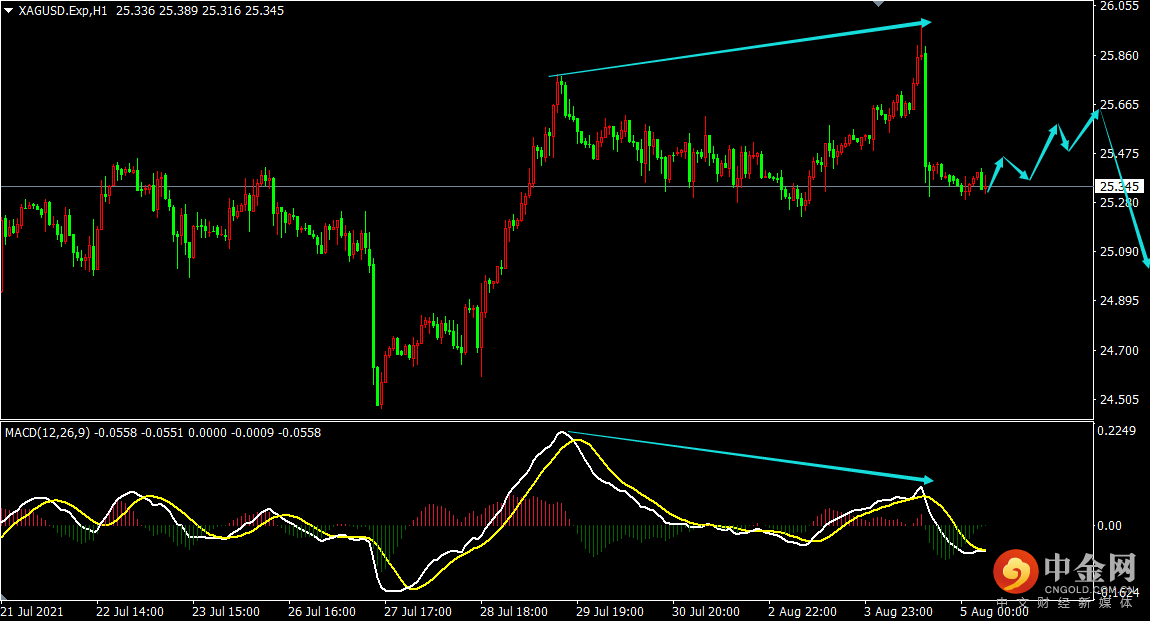
Task: Click the 24.700 price axis label
Action: pos(1119,350)
